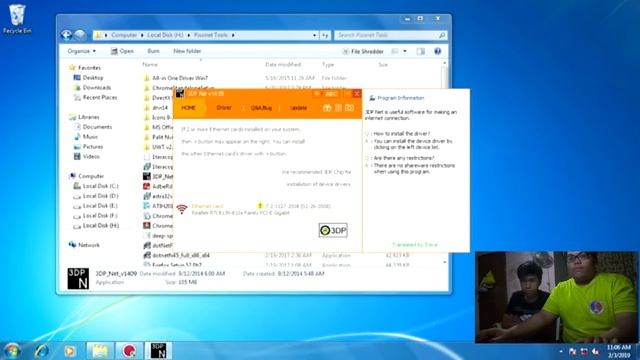This screenshot has width=640, height=360.
Task: Toggle the Explorer preview pane icon
Action: pyautogui.click(x=420, y=51)
